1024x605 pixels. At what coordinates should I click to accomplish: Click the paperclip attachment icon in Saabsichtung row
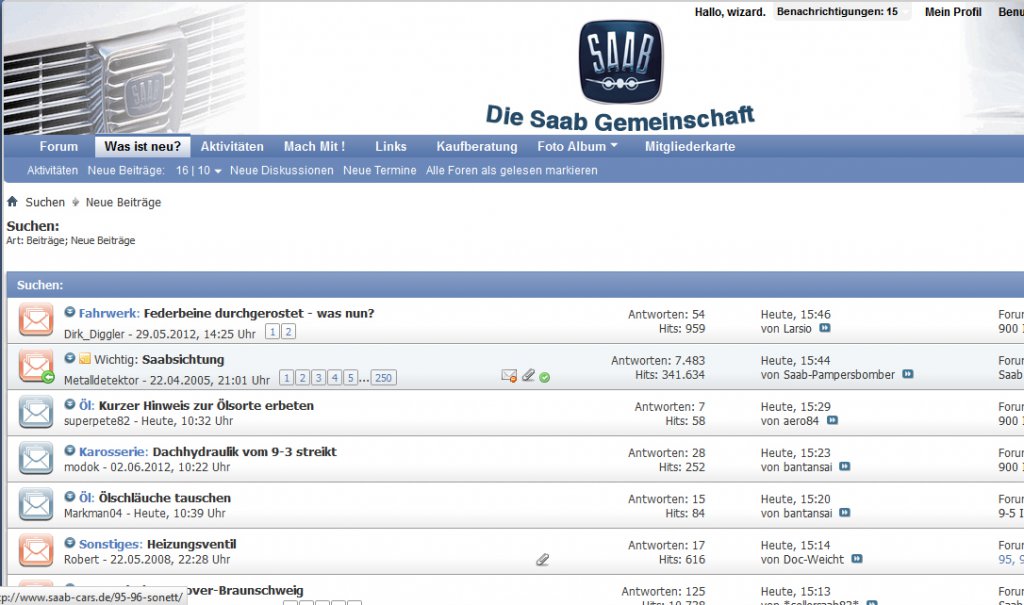pos(528,375)
